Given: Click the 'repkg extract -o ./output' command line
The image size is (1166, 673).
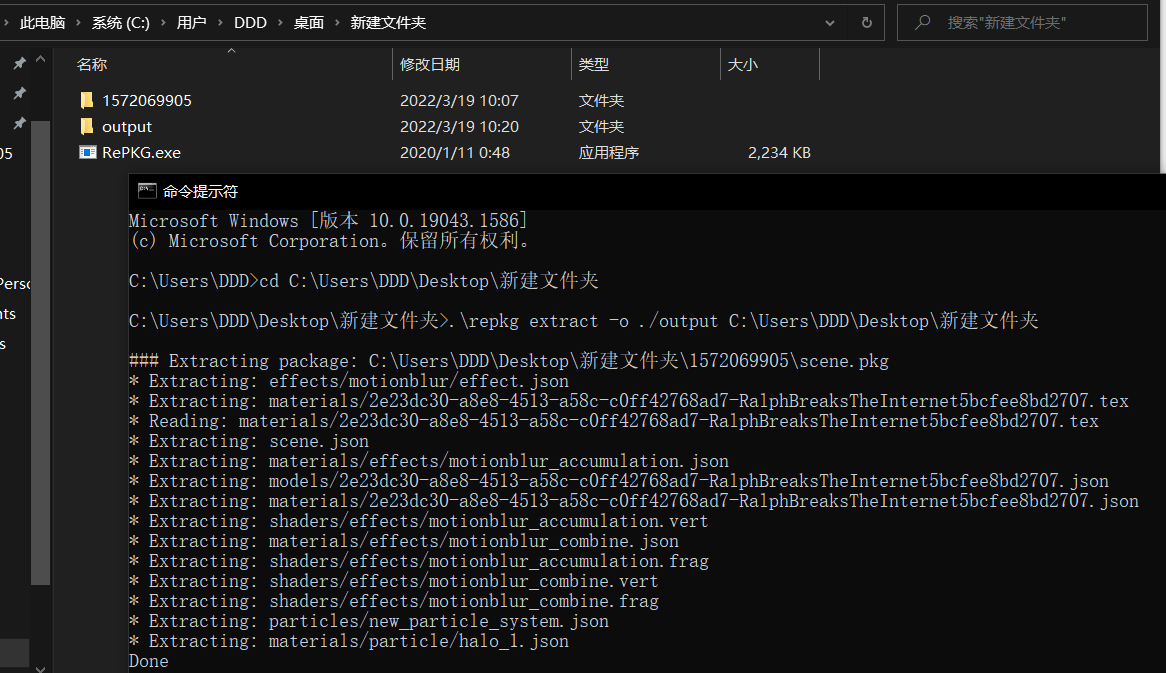Looking at the screenshot, I should [x=583, y=321].
